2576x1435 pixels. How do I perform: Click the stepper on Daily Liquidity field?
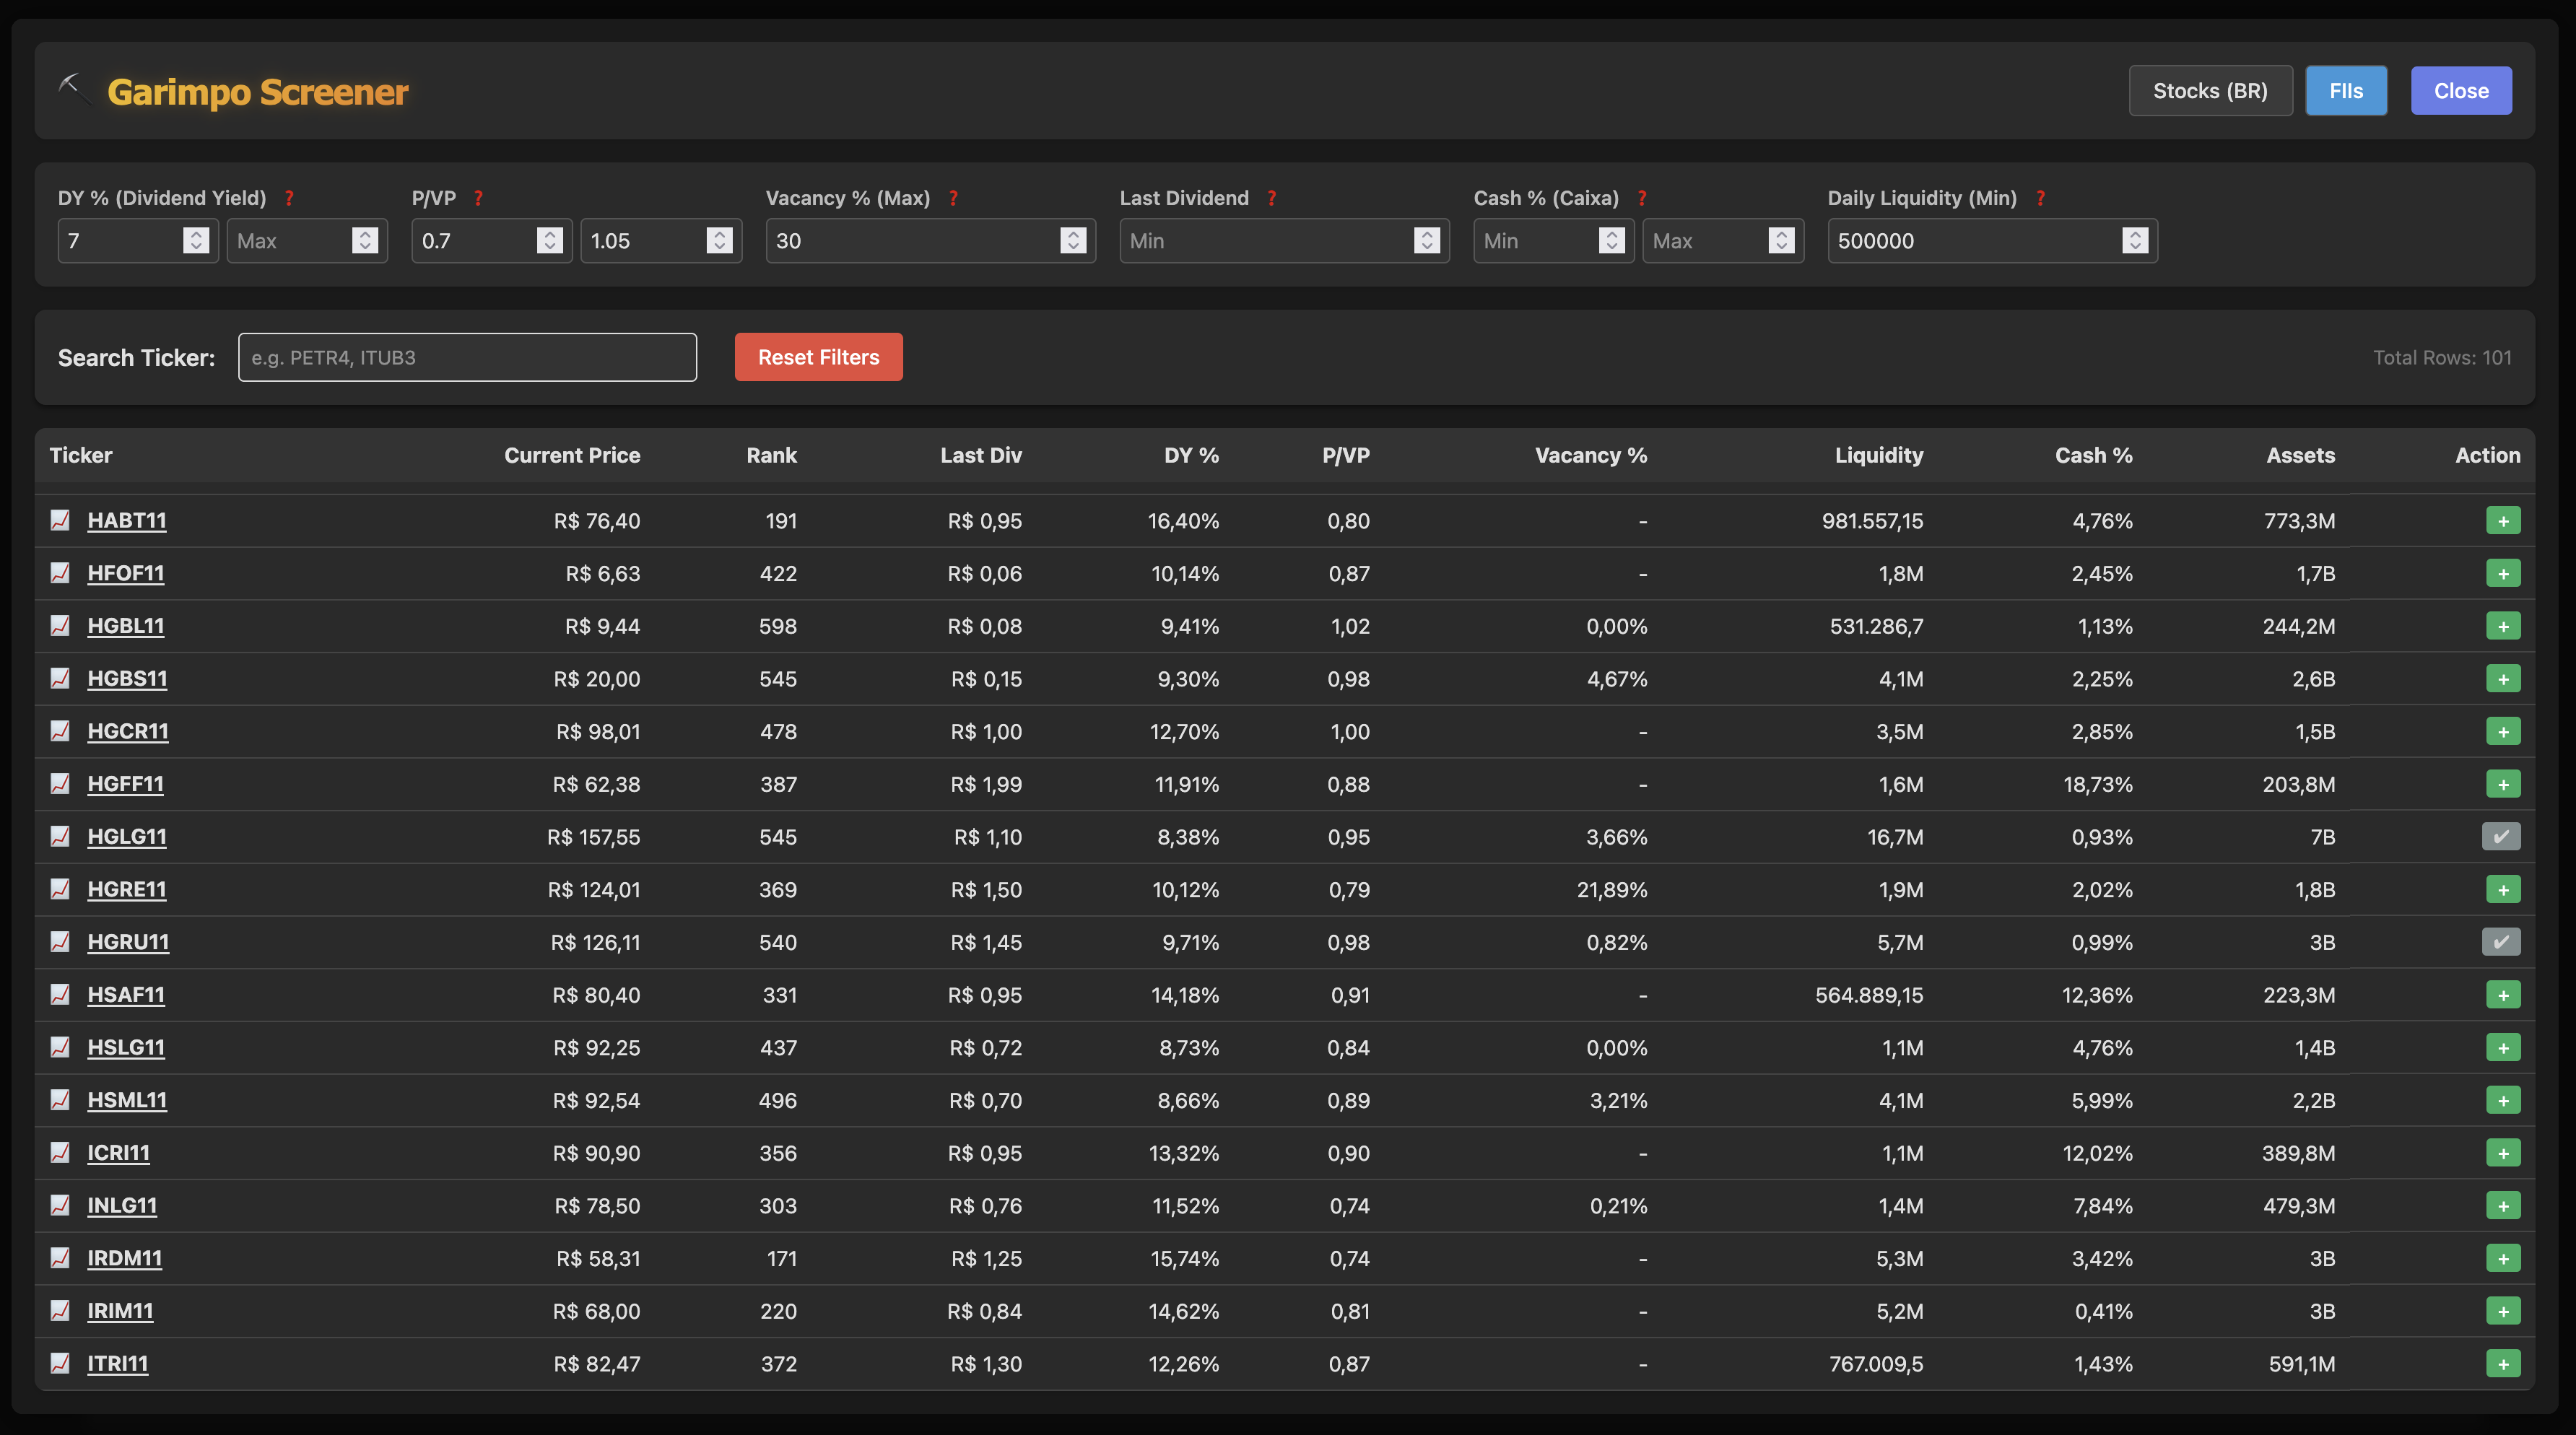click(2134, 241)
